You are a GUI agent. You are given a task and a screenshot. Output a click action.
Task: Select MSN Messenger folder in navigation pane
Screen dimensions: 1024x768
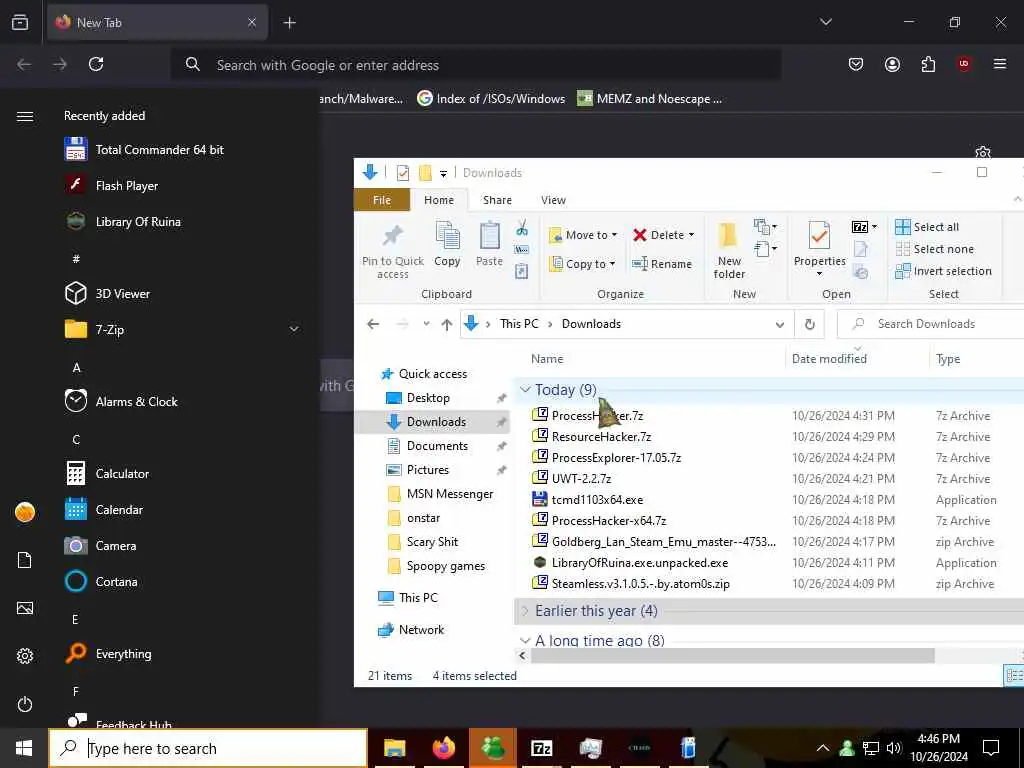pos(440,494)
